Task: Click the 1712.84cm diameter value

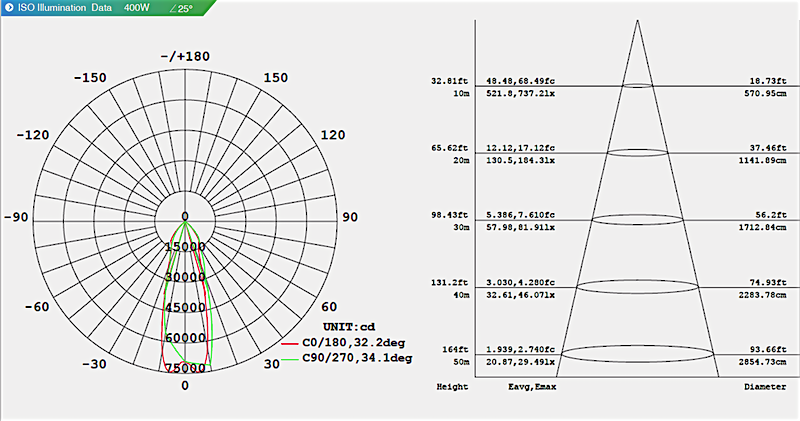Action: [x=763, y=227]
